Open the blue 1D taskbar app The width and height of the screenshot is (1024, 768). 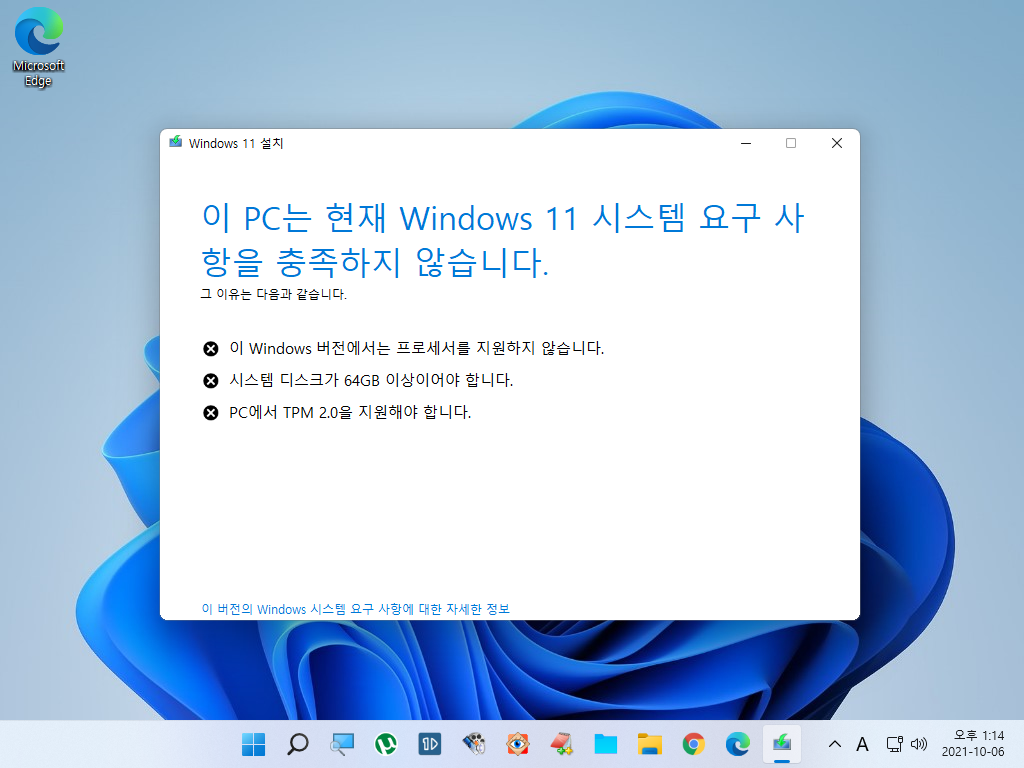coord(430,744)
